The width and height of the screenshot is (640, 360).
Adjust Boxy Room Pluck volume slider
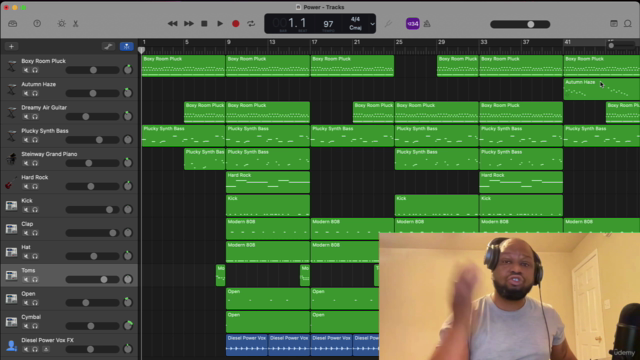(92, 70)
